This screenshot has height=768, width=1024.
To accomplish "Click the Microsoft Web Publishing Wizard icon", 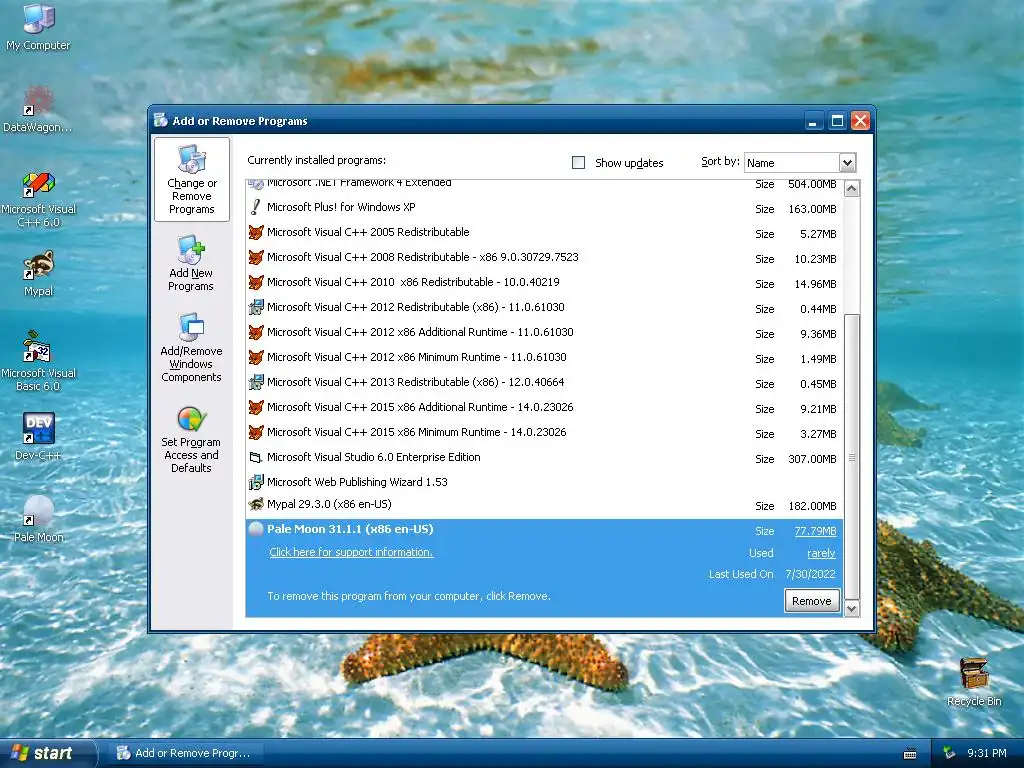I will click(x=256, y=483).
